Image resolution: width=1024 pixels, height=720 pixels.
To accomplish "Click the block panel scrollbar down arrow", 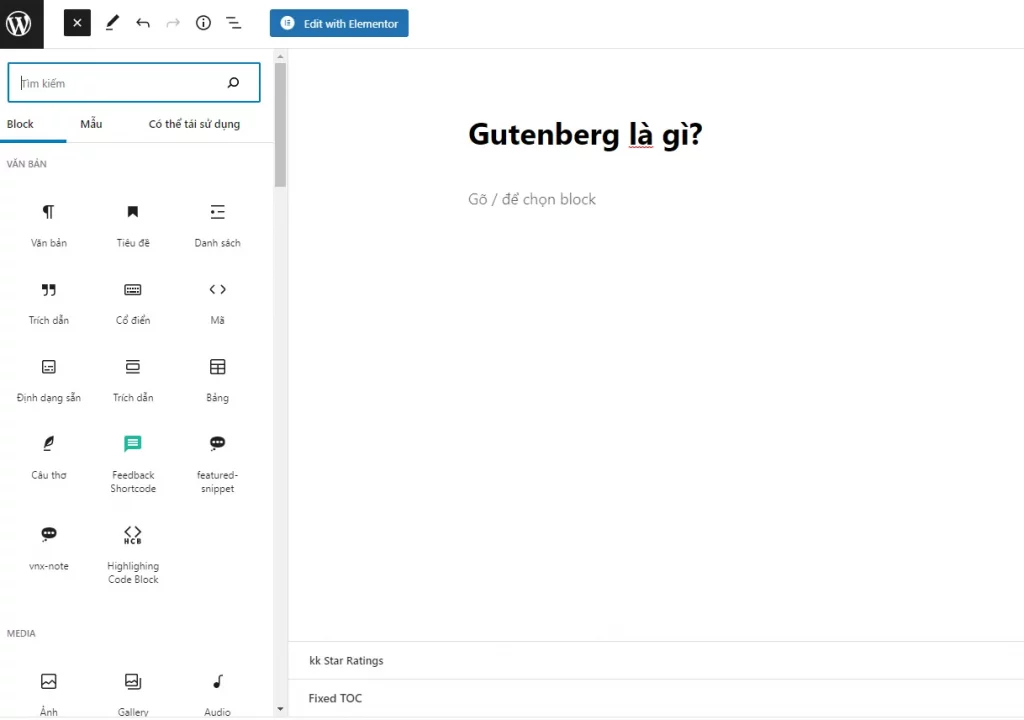I will click(x=280, y=709).
